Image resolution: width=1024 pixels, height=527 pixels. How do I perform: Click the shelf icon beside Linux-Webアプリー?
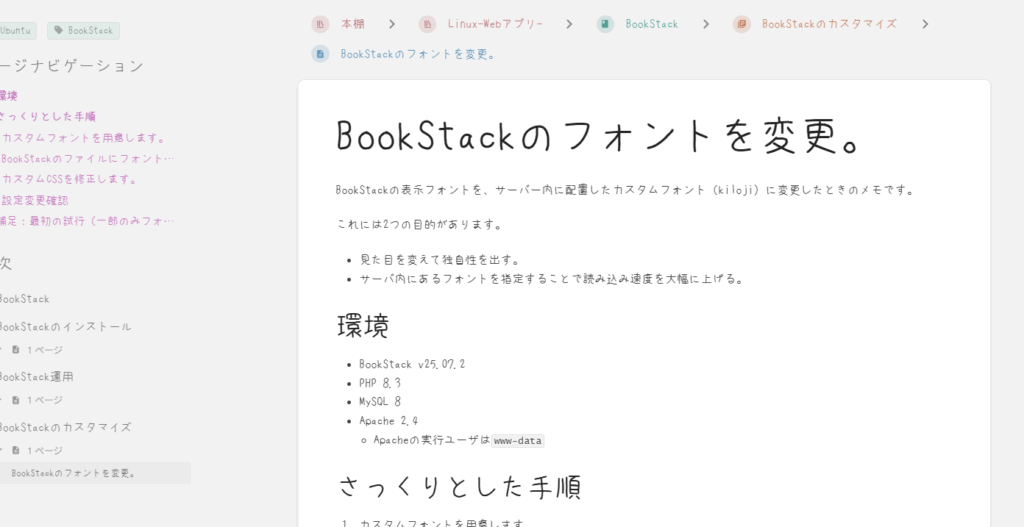pyautogui.click(x=427, y=24)
